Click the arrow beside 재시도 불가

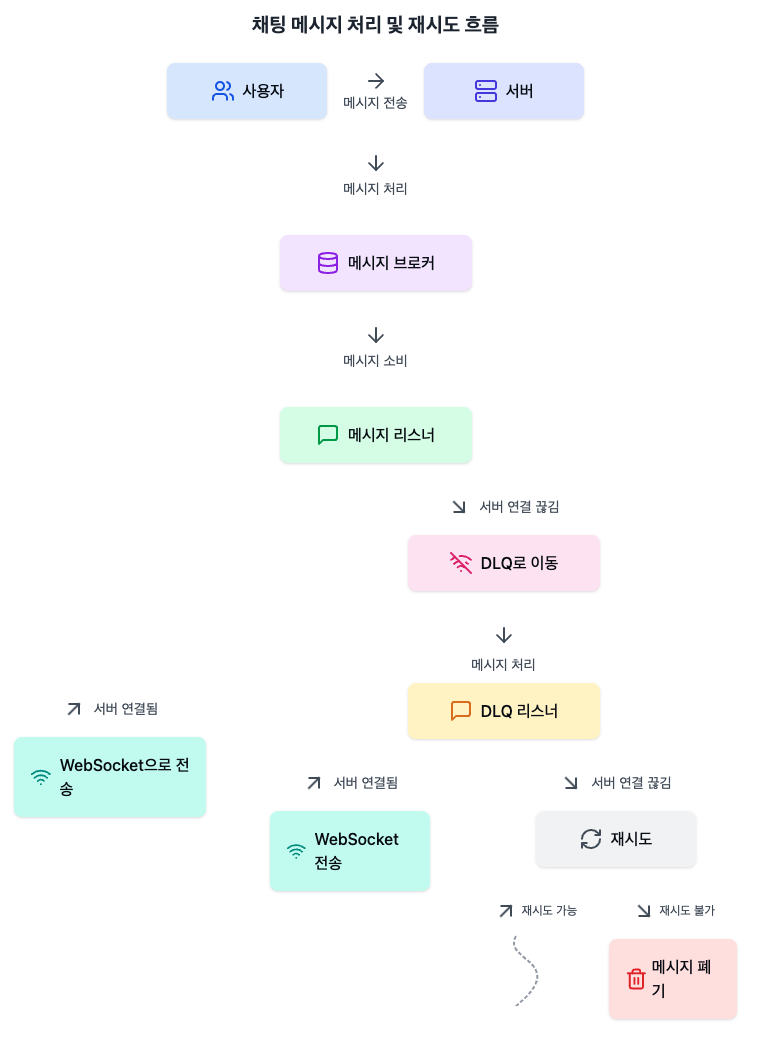point(644,911)
